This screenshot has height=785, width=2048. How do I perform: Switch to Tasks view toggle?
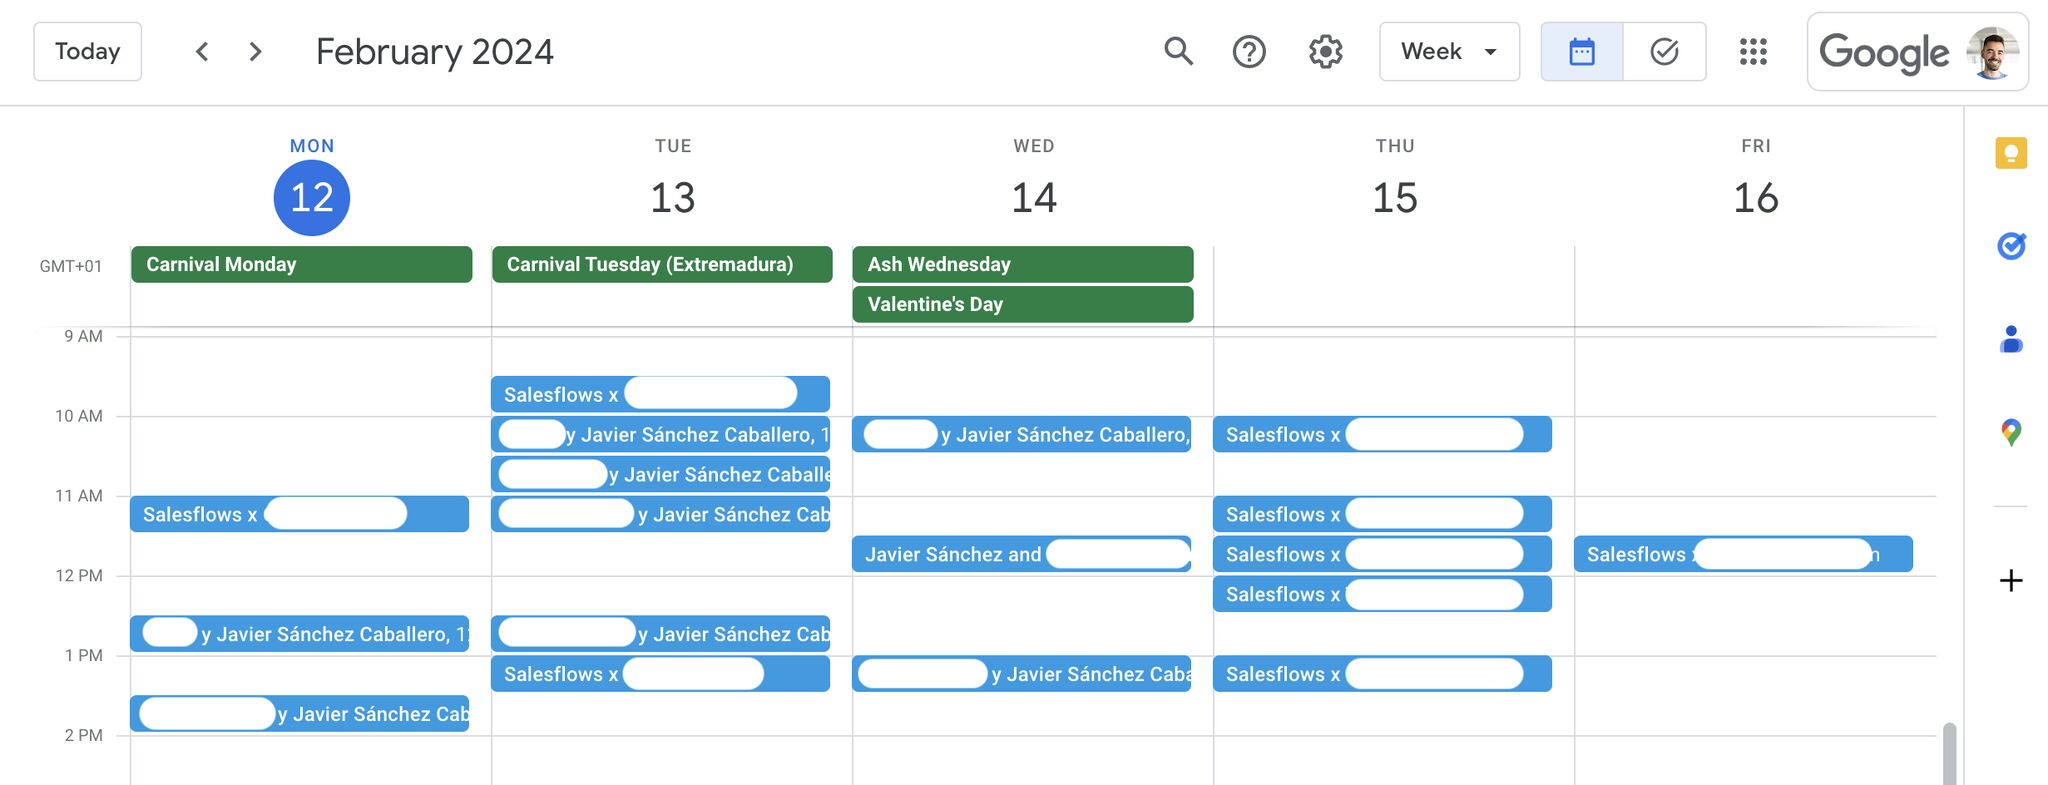point(1664,51)
